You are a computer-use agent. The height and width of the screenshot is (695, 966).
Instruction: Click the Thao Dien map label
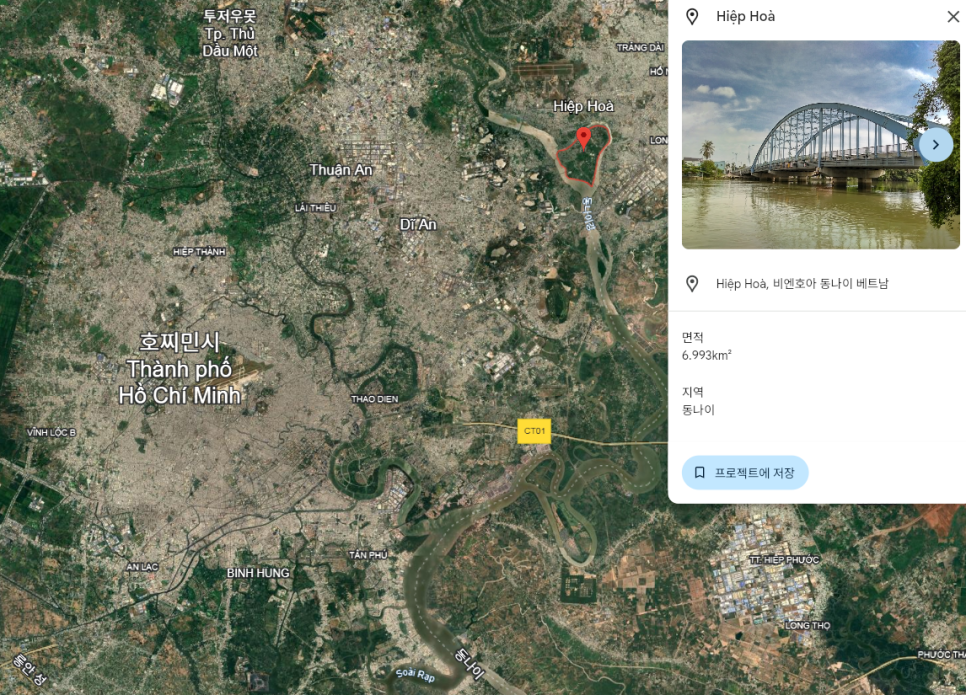[x=375, y=399]
